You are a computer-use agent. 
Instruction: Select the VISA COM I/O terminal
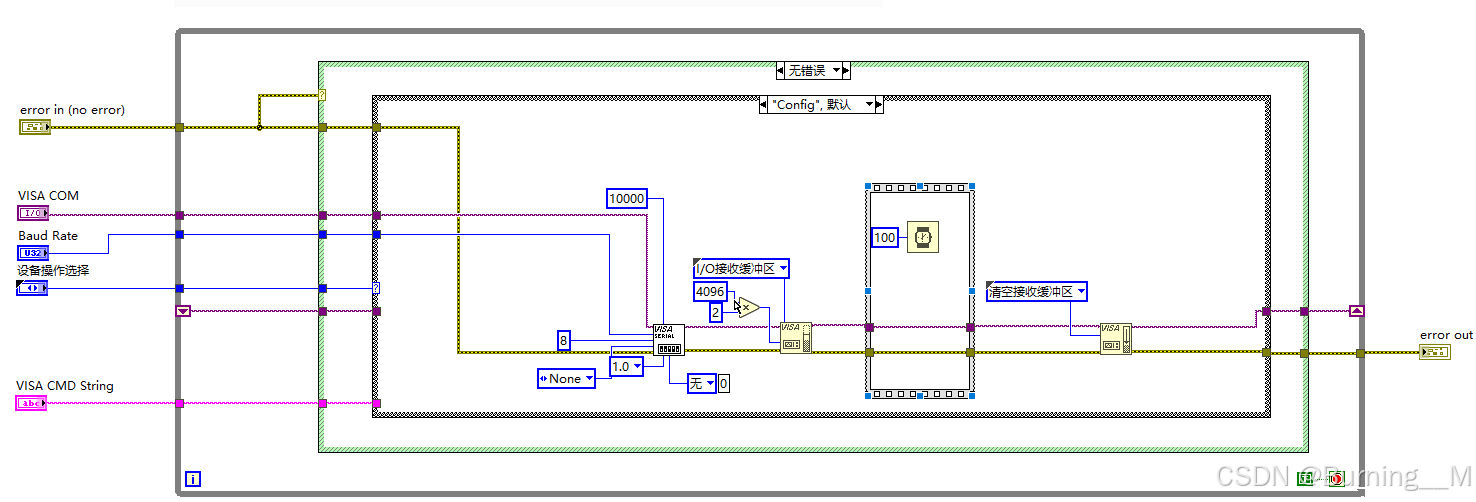click(33, 213)
